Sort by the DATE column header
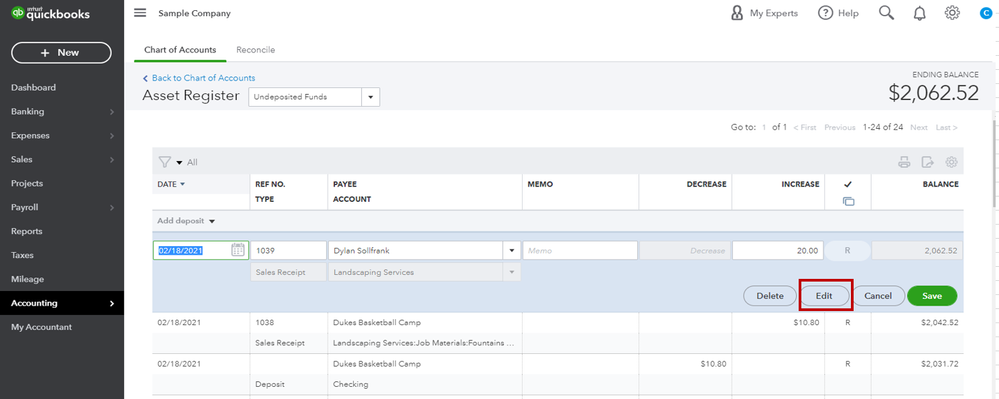The image size is (999, 399). 171,184
